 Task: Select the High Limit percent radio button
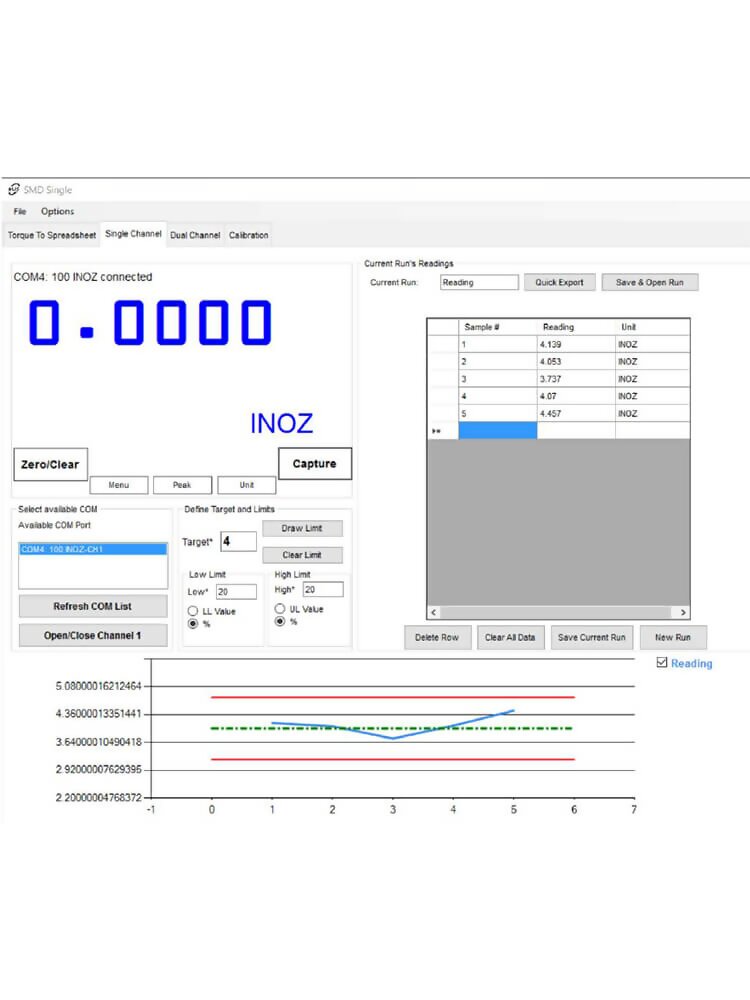coord(280,621)
